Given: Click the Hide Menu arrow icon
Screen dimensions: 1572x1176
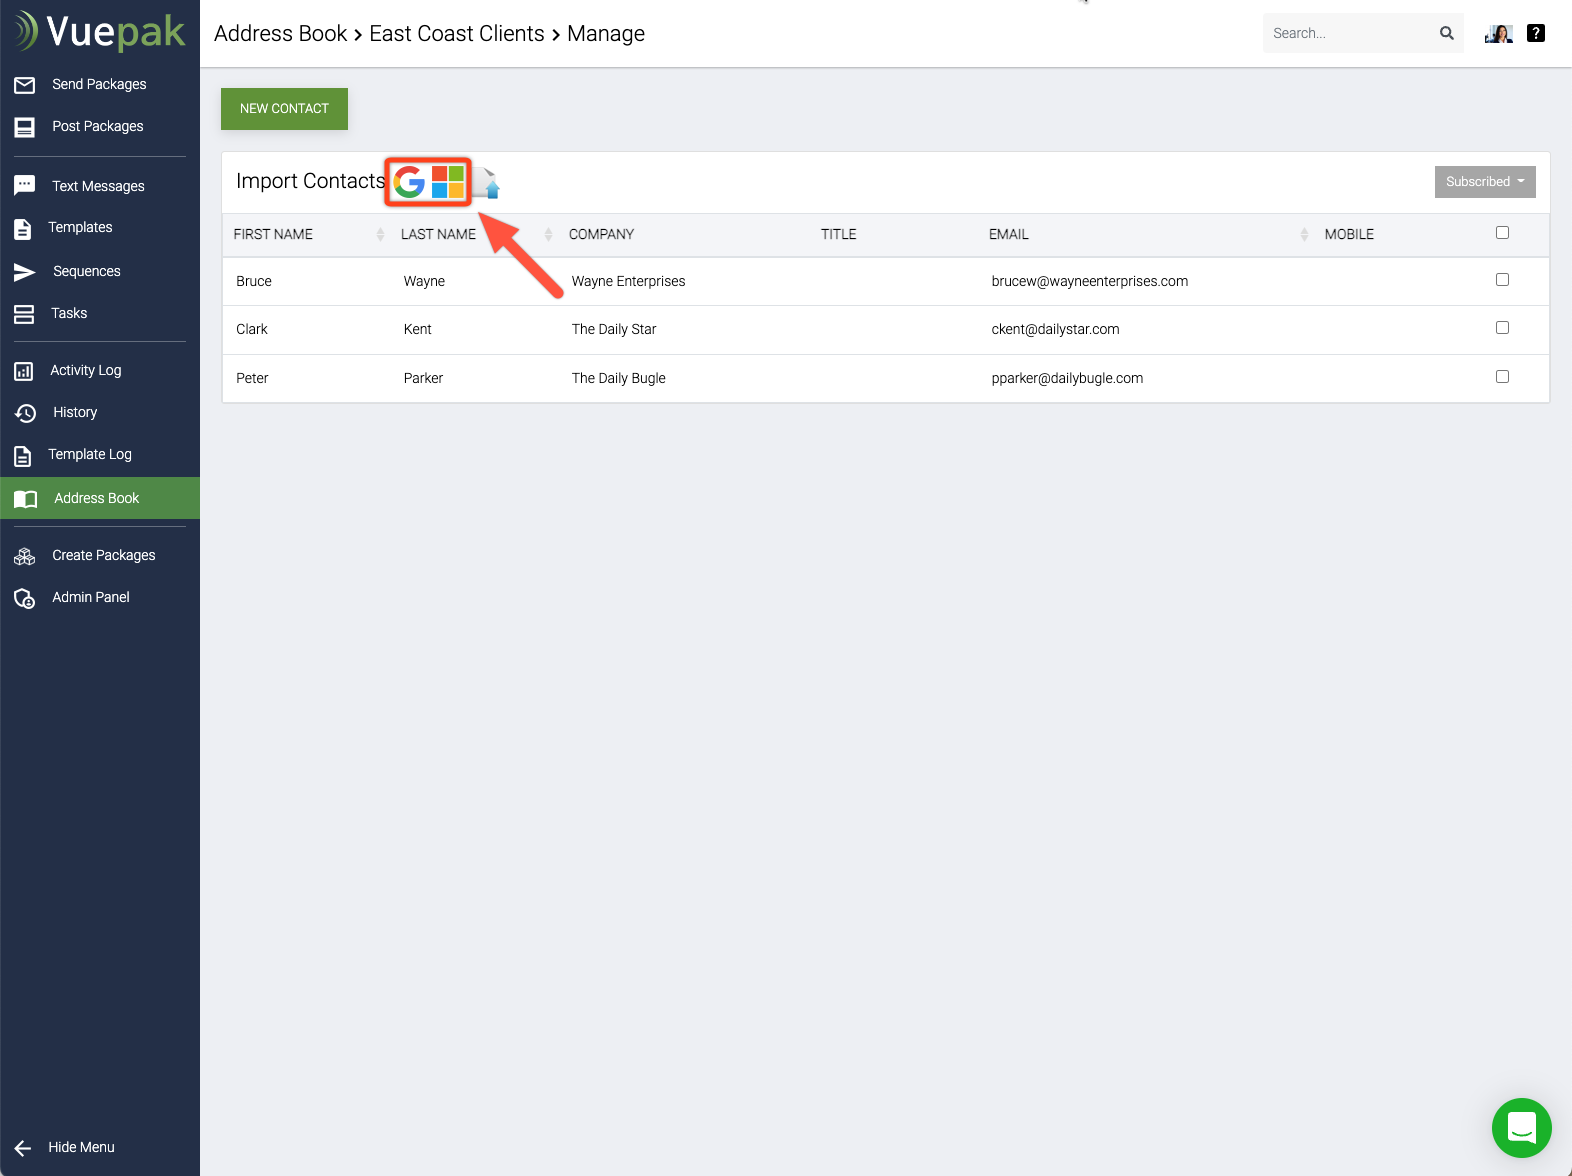Looking at the screenshot, I should [x=23, y=1148].
